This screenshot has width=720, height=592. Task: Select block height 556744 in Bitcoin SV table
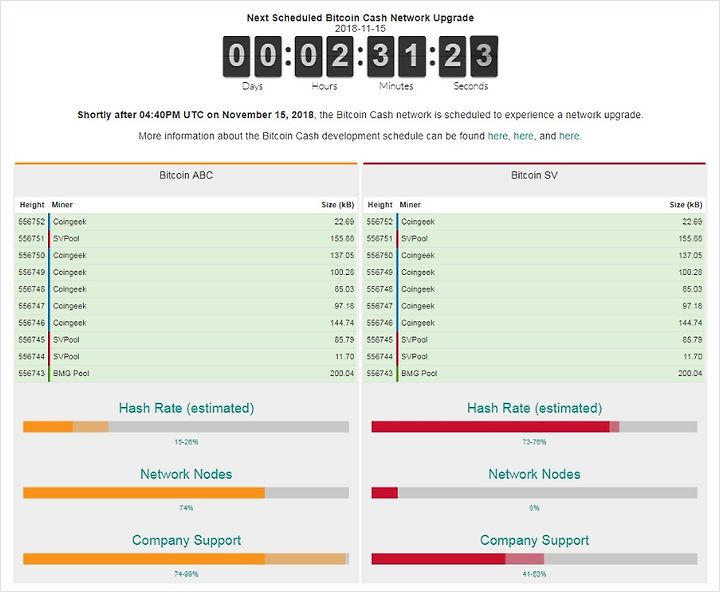[380, 356]
